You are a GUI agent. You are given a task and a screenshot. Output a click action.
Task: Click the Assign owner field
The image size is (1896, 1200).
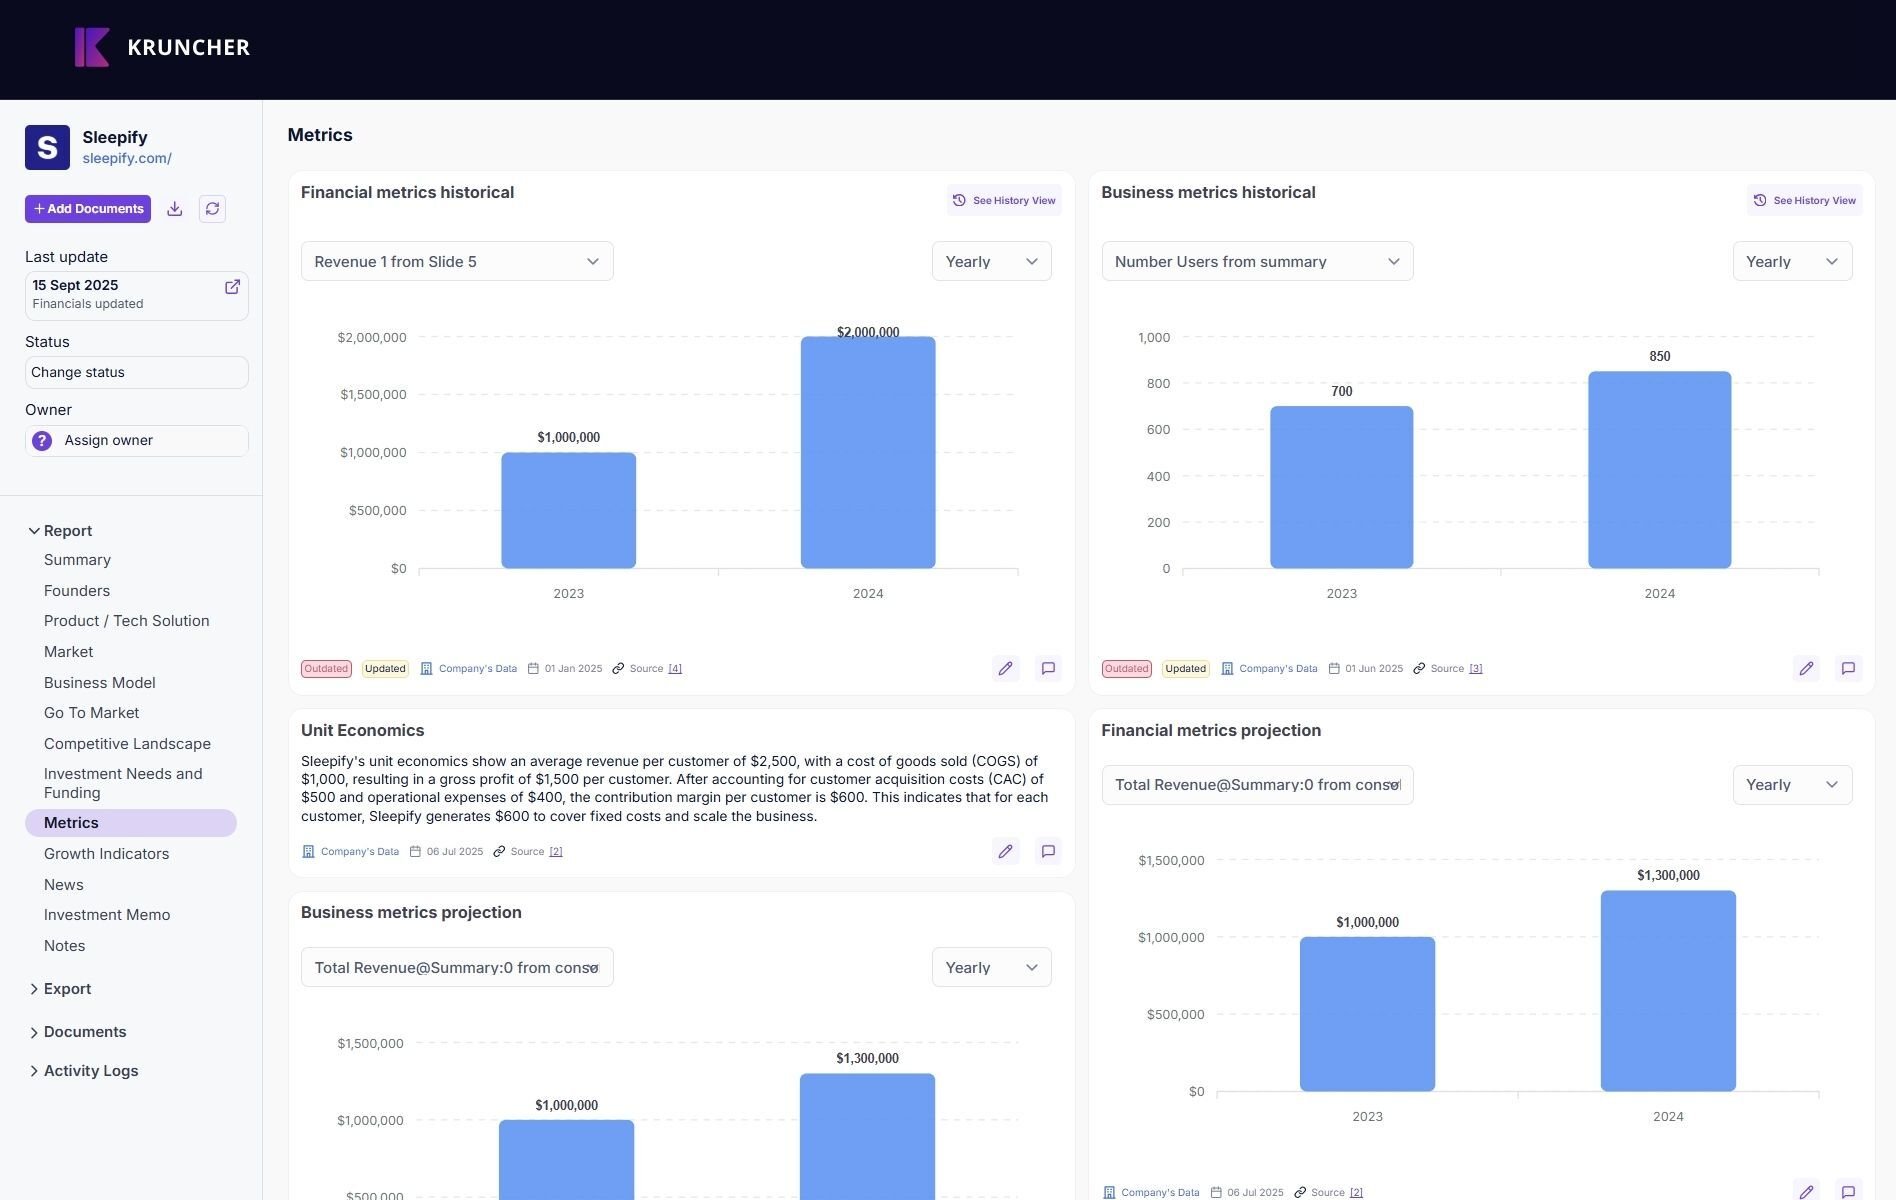[x=137, y=441]
